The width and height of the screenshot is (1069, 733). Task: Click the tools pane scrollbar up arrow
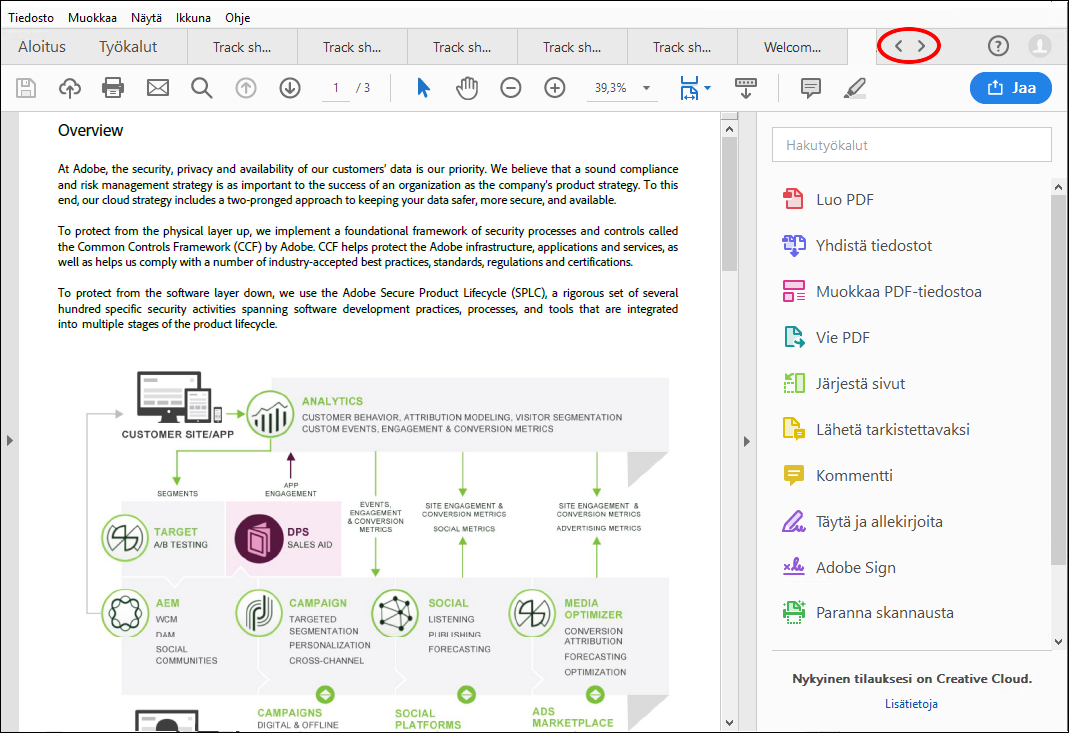point(1058,187)
